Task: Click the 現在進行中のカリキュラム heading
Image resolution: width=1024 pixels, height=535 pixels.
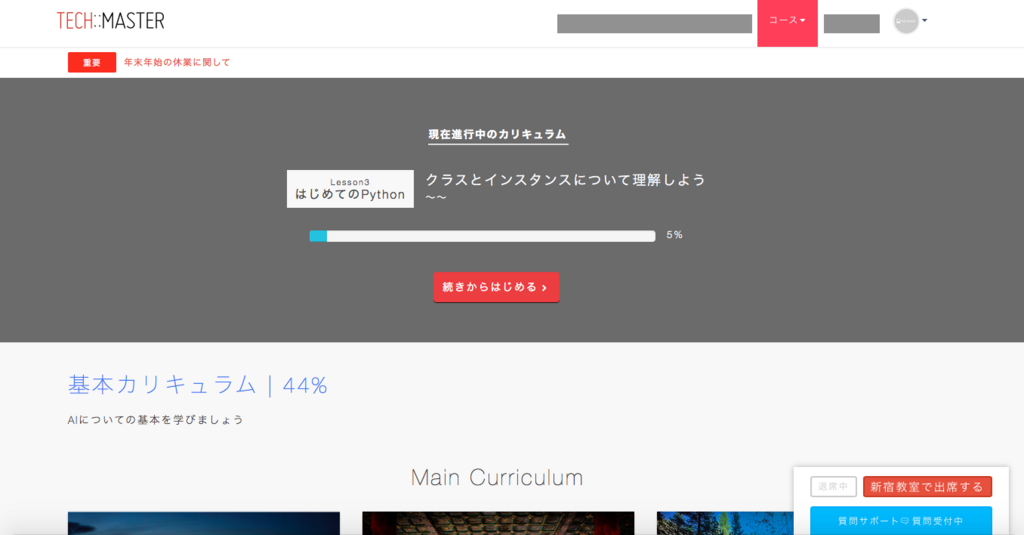Action: coord(498,135)
